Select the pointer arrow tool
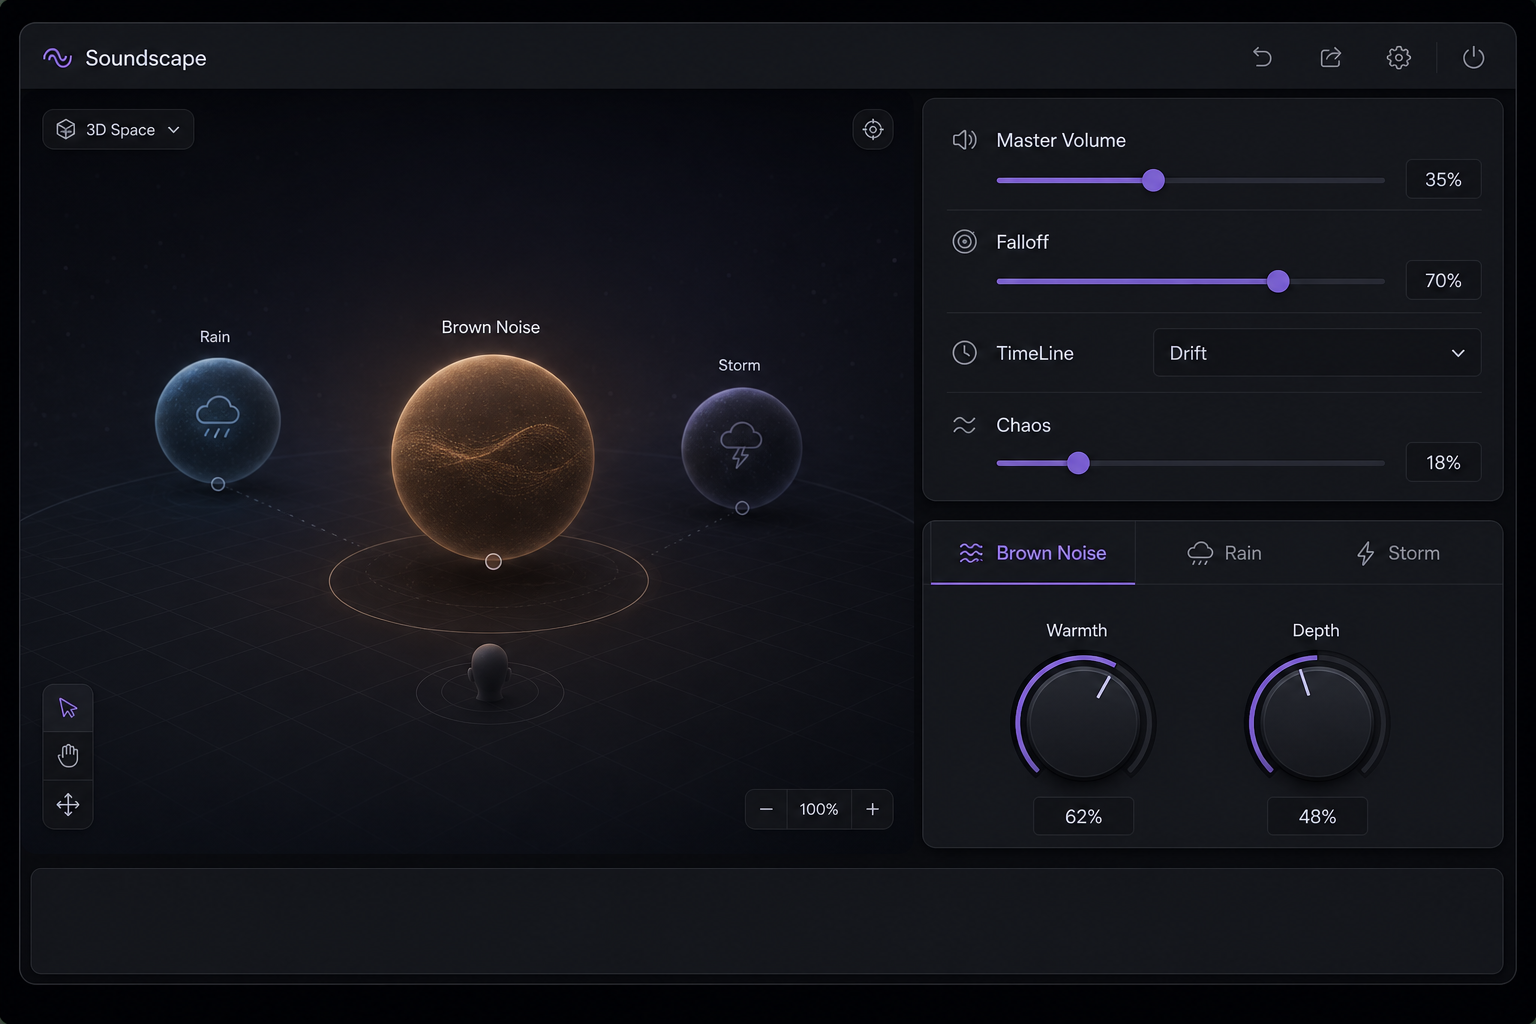The height and width of the screenshot is (1024, 1536). (x=68, y=708)
